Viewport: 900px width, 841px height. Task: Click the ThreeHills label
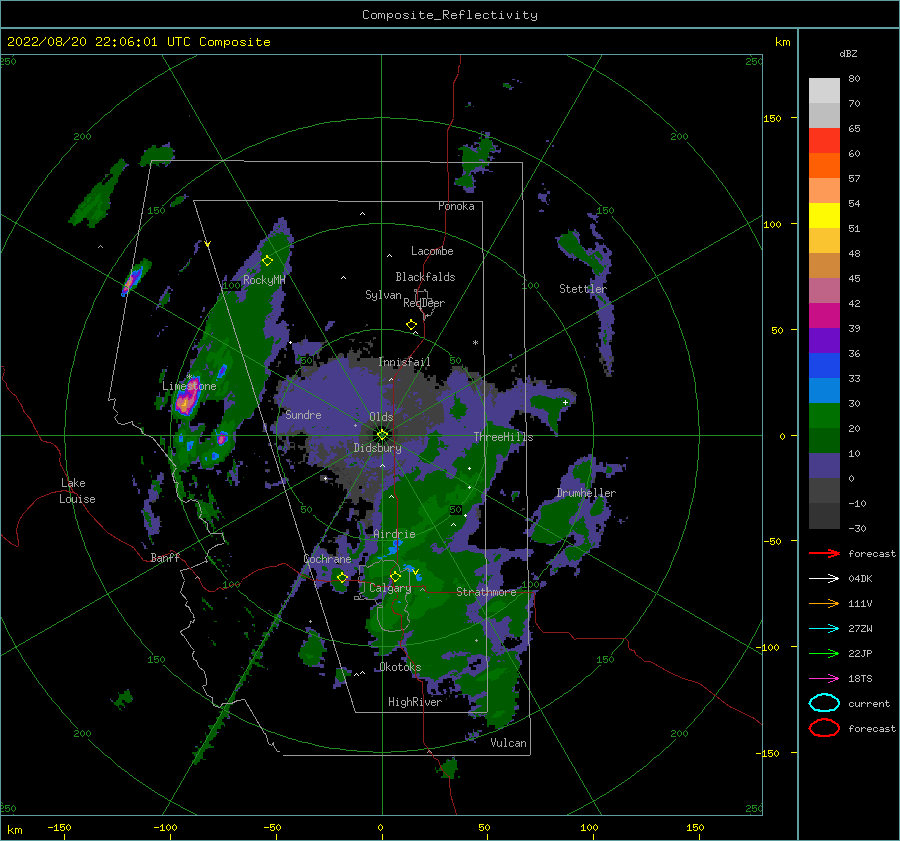(503, 437)
